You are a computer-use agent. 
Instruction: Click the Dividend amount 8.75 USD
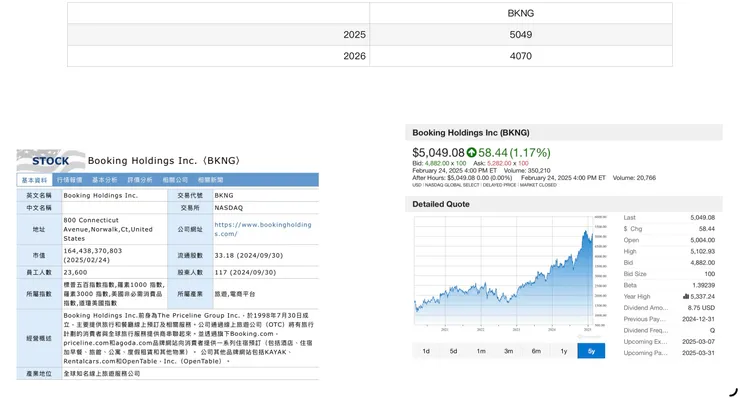(701, 308)
